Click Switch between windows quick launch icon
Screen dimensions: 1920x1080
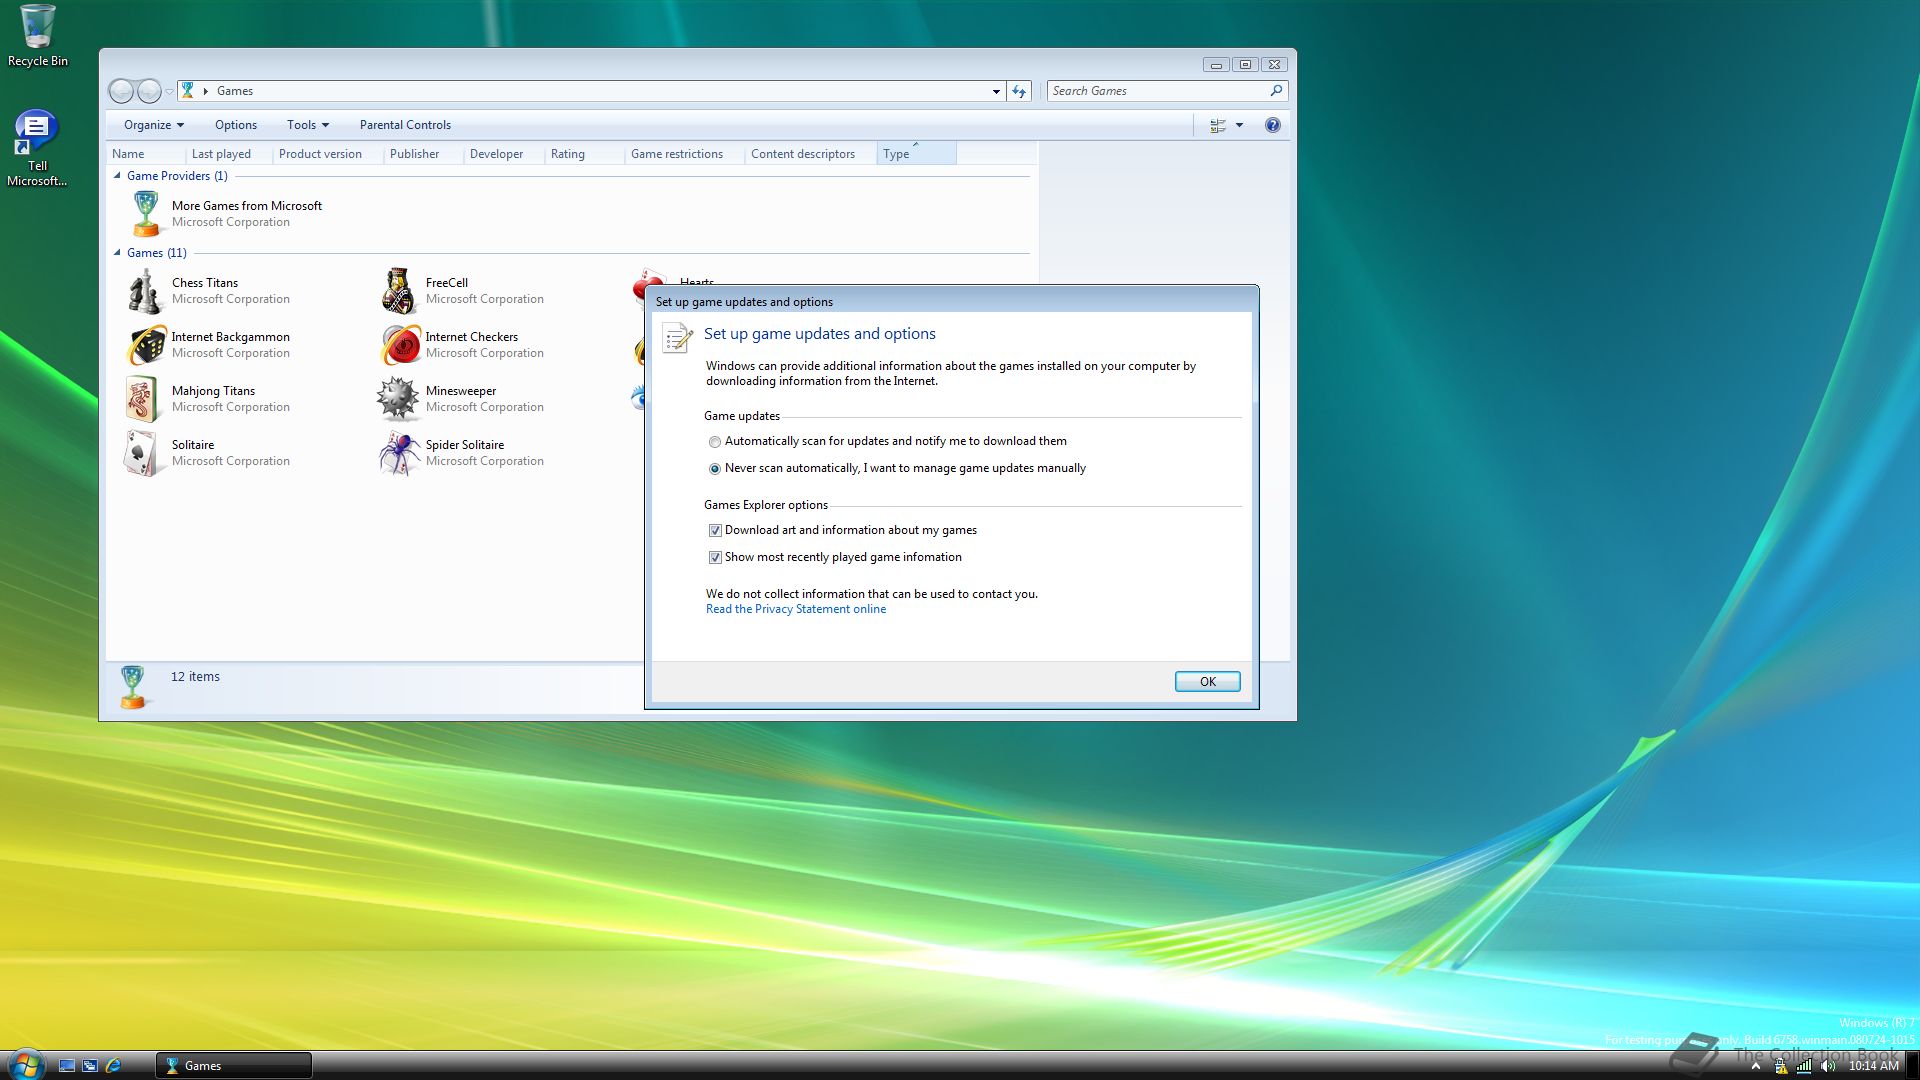(90, 1066)
